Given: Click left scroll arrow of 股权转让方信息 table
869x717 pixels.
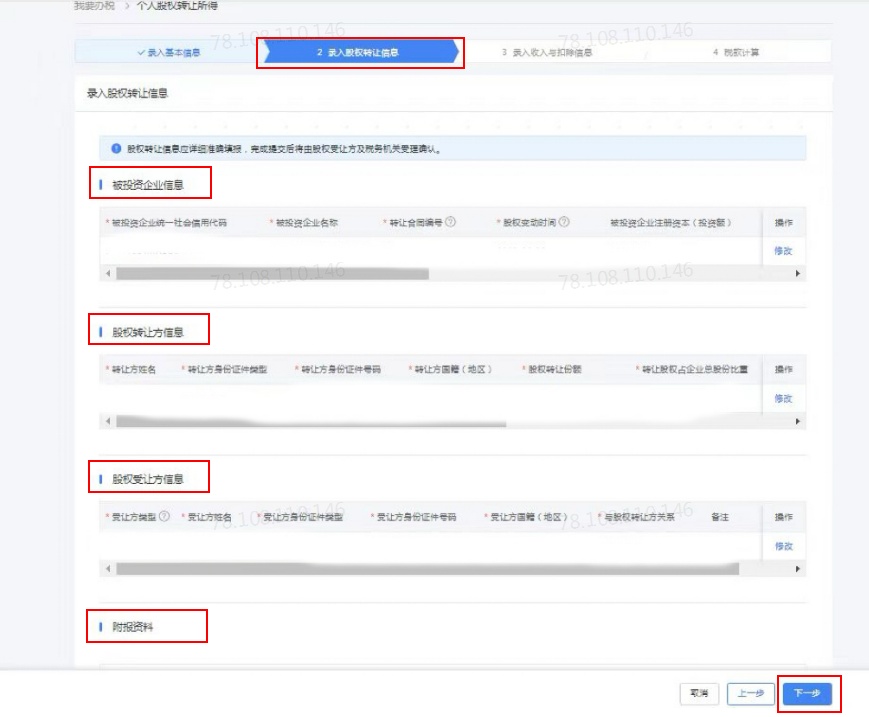Looking at the screenshot, I should click(x=108, y=421).
